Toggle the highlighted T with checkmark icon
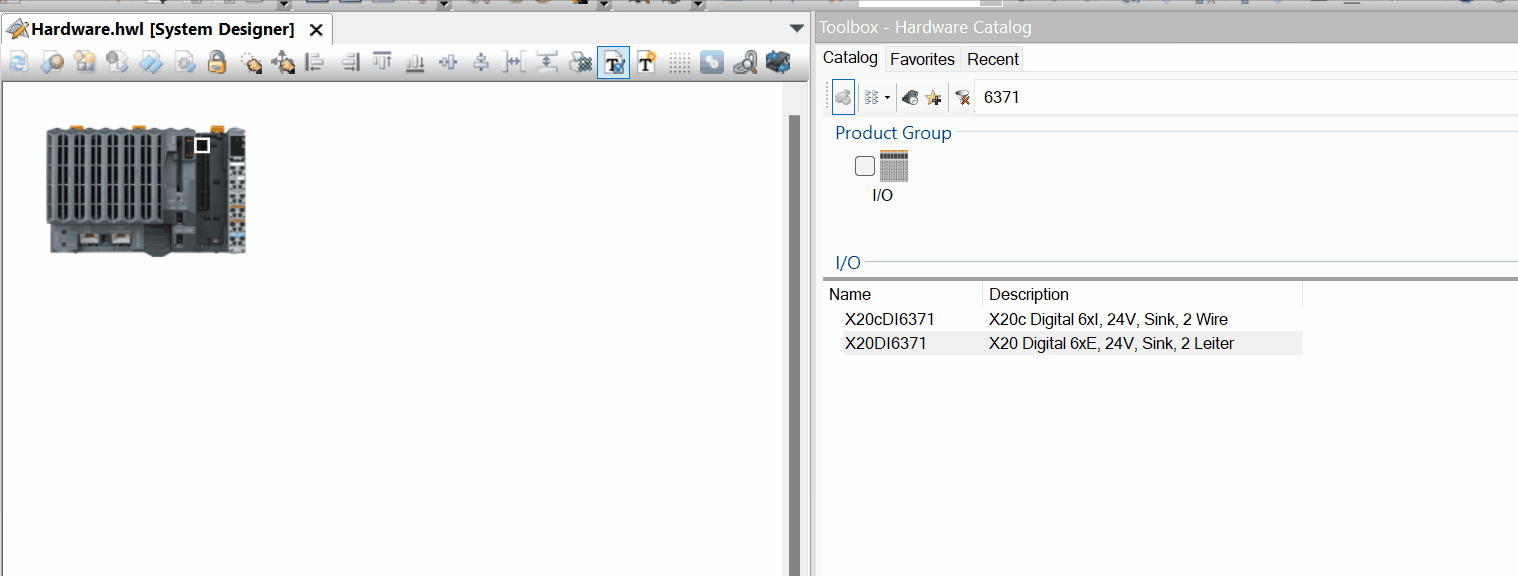1518x576 pixels. click(x=613, y=63)
